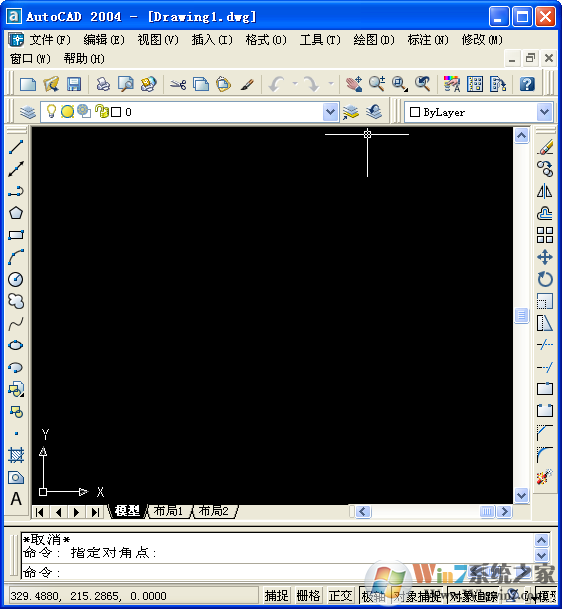Switch to the 布局2 layout tab
This screenshot has width=562, height=609.
[x=214, y=511]
